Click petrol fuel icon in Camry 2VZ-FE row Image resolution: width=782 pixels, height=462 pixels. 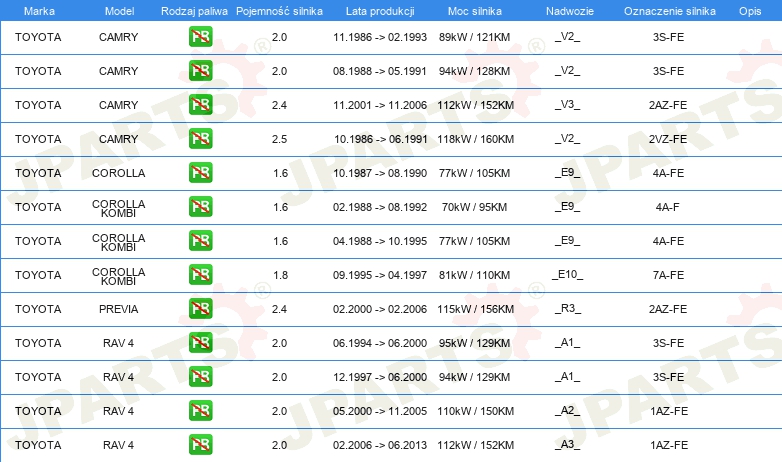(x=200, y=139)
